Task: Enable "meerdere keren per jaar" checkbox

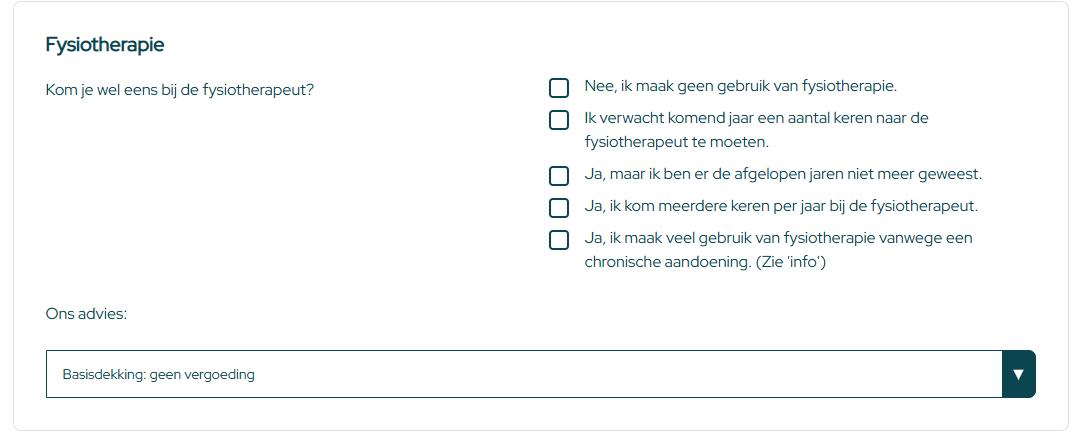Action: (x=559, y=208)
